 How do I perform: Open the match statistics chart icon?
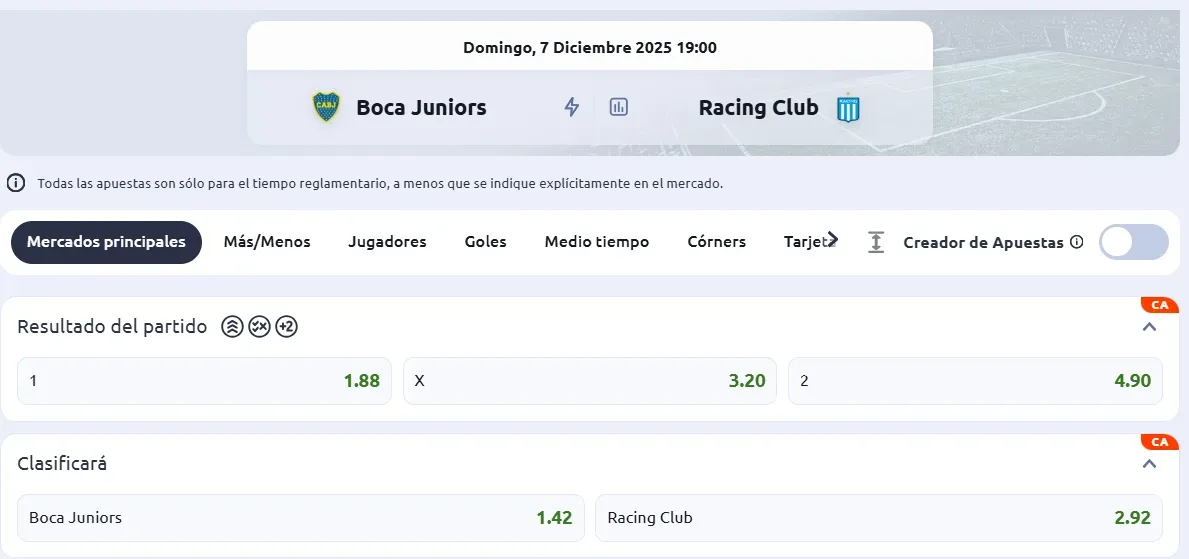click(x=619, y=107)
